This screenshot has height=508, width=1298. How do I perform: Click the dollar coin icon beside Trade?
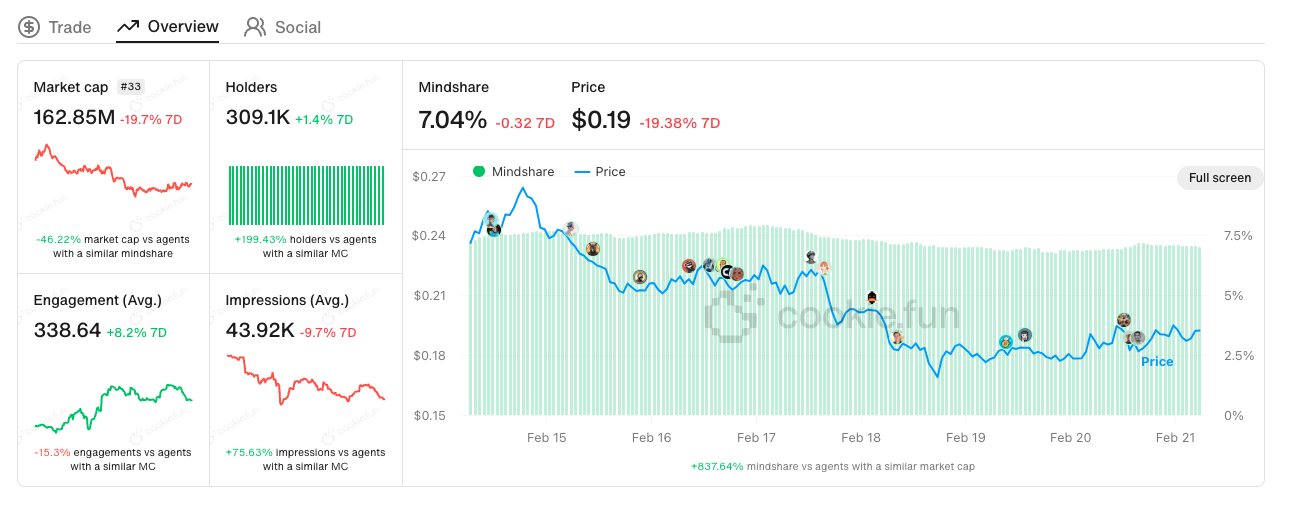coord(29,27)
